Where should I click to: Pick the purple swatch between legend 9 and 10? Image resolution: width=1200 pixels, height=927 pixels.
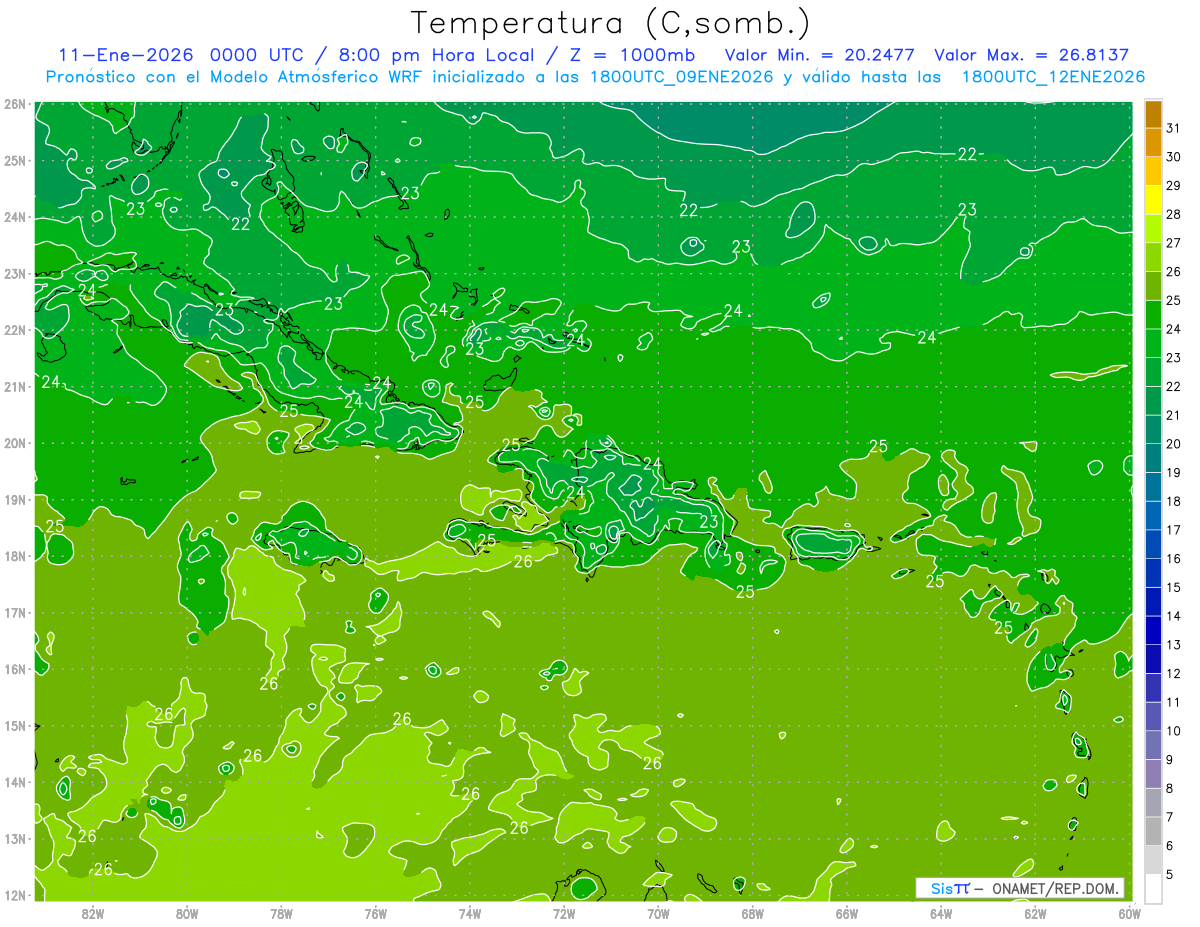click(x=1153, y=745)
